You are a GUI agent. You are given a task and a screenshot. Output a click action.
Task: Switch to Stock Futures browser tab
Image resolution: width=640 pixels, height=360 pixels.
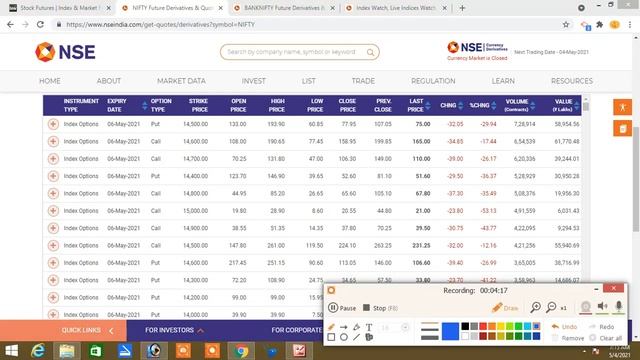[x=60, y=8]
